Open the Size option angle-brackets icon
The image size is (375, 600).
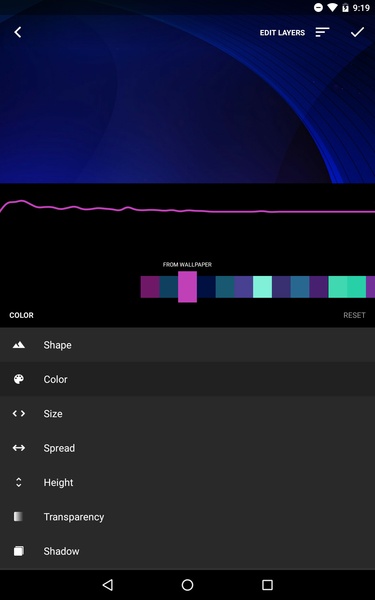tap(18, 414)
